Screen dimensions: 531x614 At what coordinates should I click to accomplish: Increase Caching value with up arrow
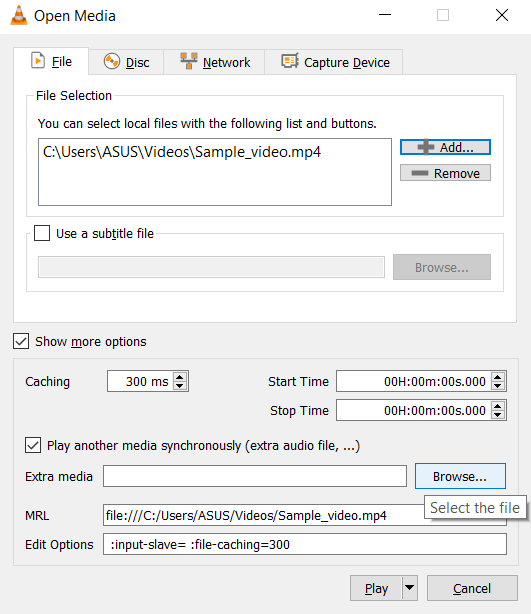[180, 377]
